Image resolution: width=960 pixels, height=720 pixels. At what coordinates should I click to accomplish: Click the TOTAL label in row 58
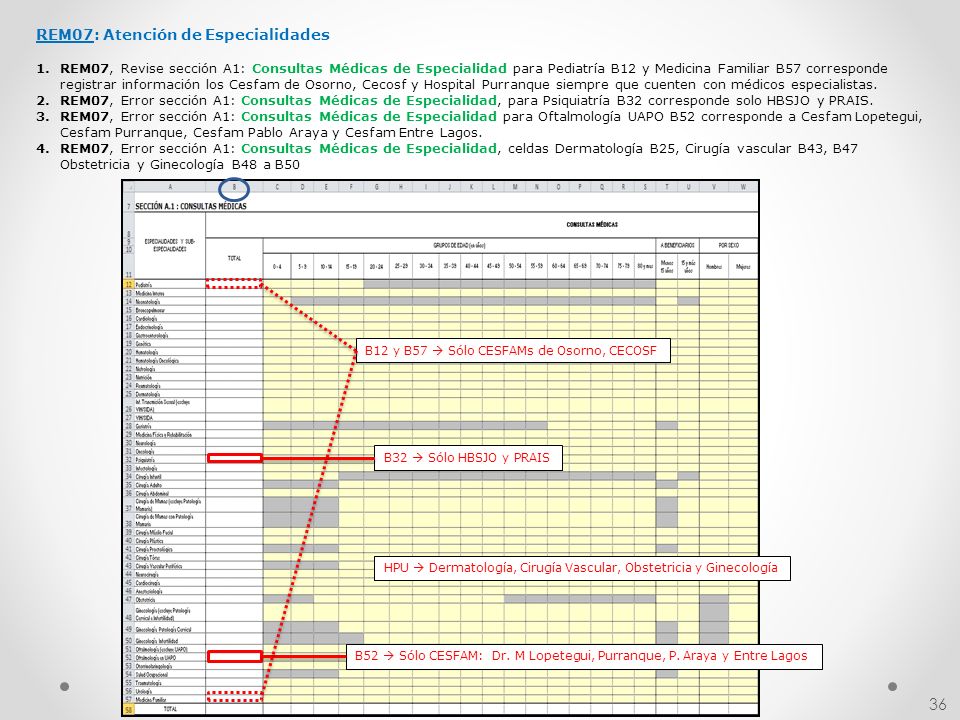(x=170, y=710)
